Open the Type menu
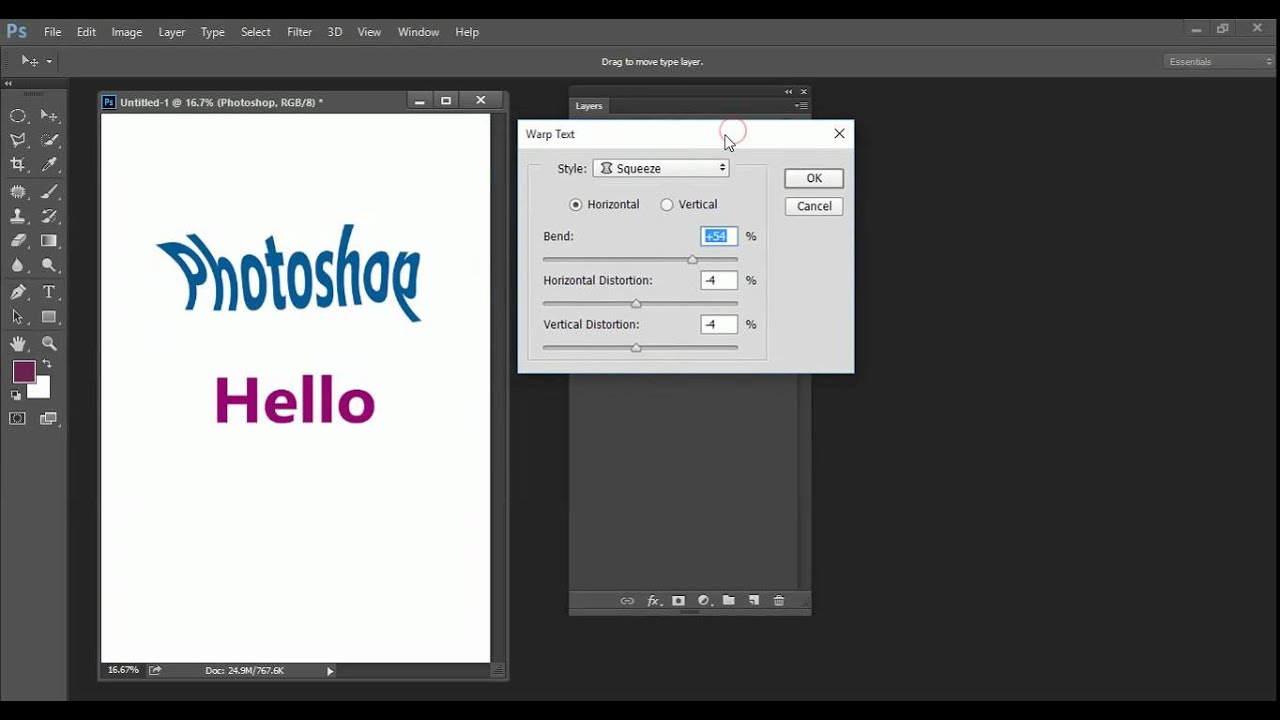This screenshot has height=720, width=1280. (212, 32)
